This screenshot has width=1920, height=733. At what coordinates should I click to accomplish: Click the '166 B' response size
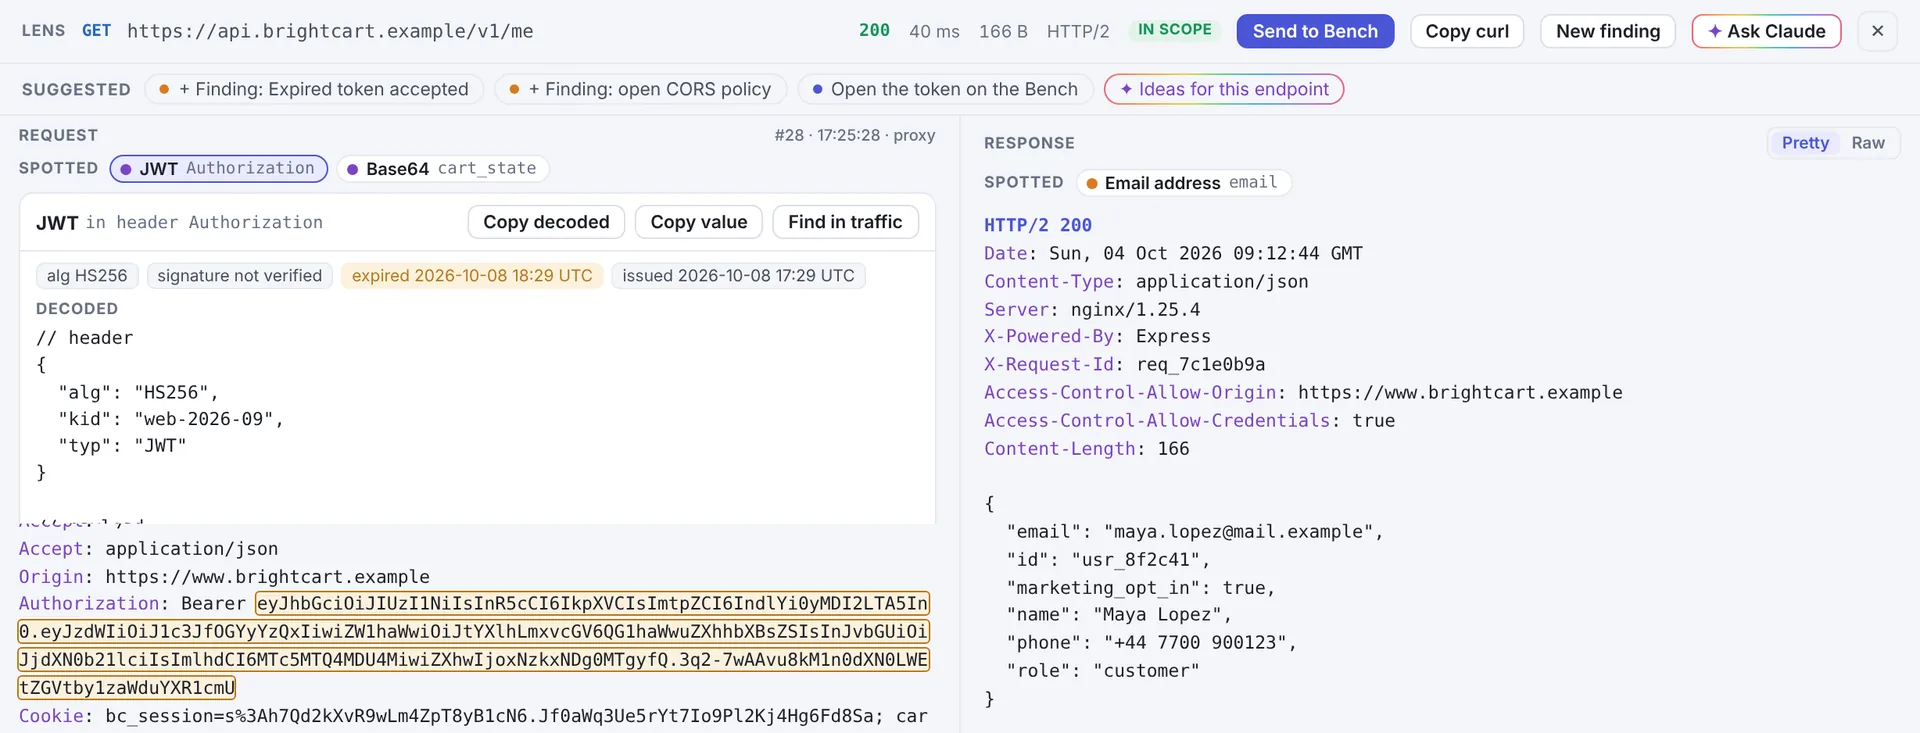tap(1003, 31)
